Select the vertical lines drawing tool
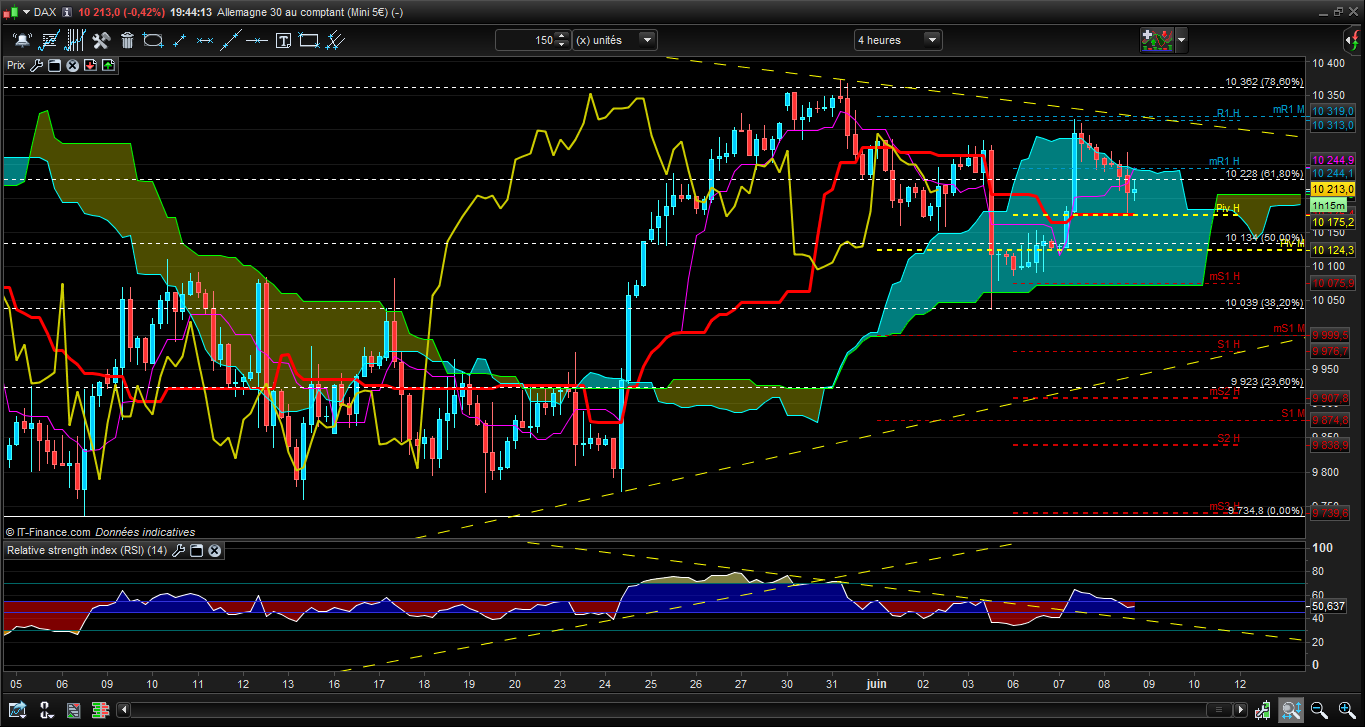The image size is (1365, 727). (x=75, y=40)
